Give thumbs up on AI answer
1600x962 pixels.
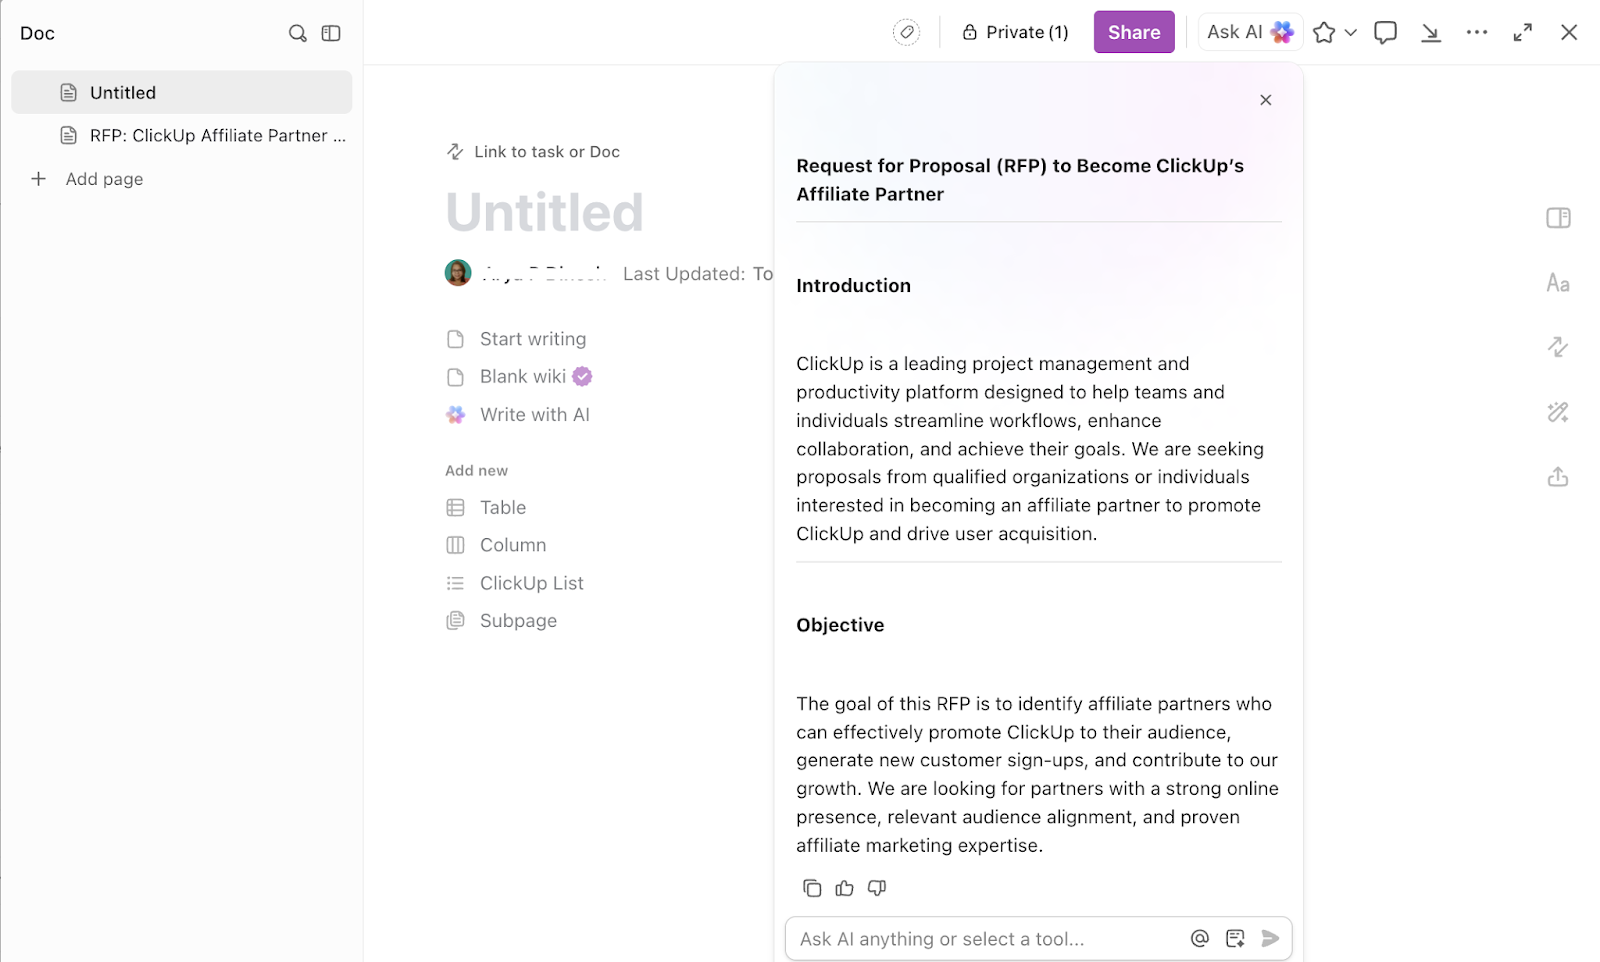point(844,888)
